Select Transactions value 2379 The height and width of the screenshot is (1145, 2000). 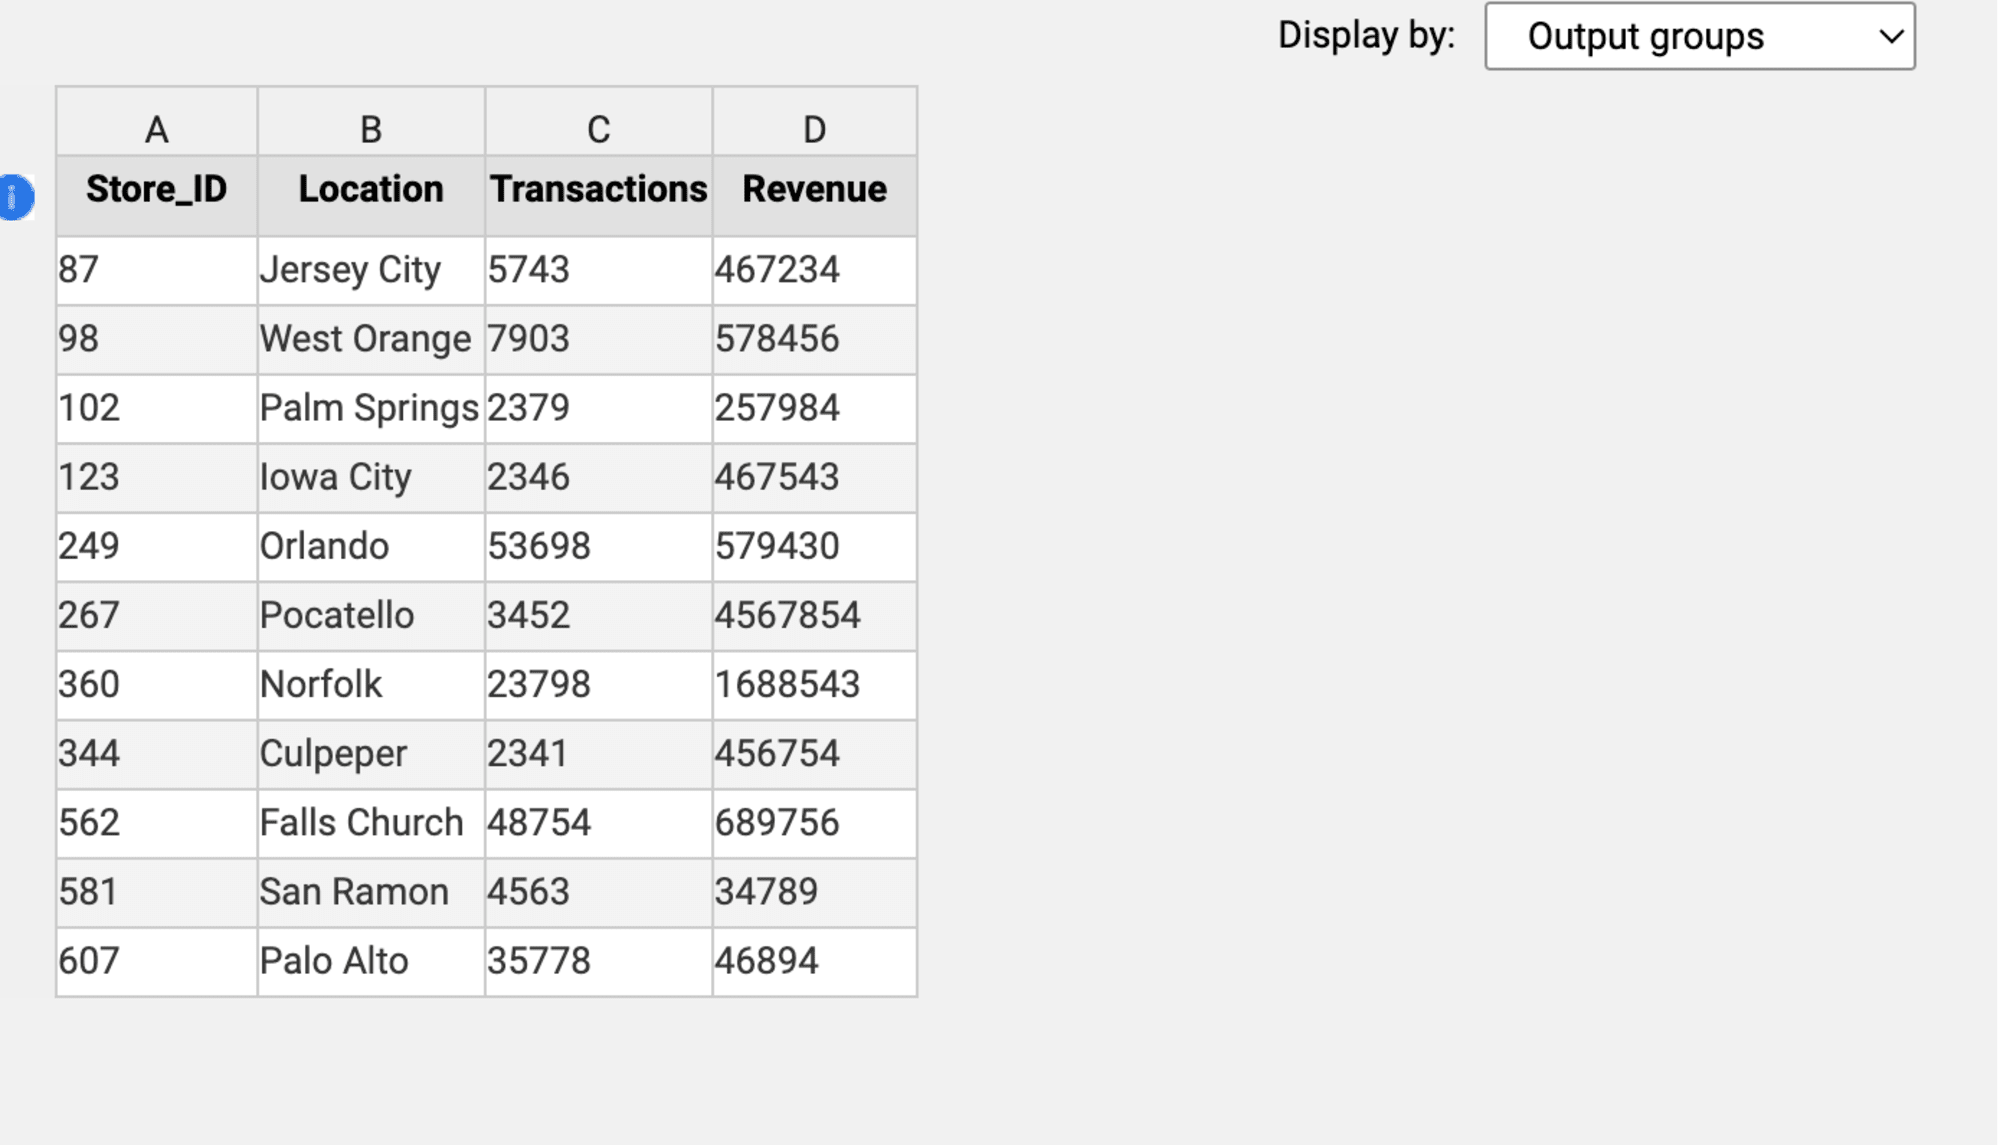pos(599,409)
